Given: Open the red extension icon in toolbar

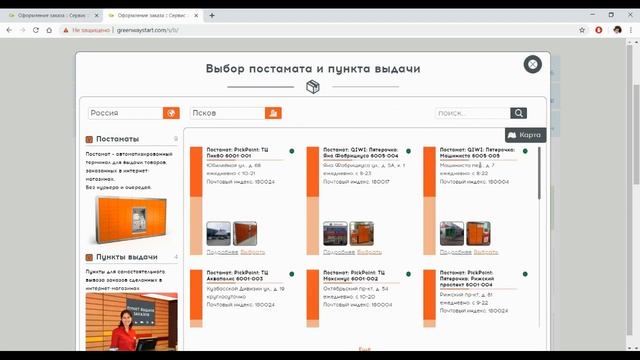Looking at the screenshot, I should pos(599,30).
